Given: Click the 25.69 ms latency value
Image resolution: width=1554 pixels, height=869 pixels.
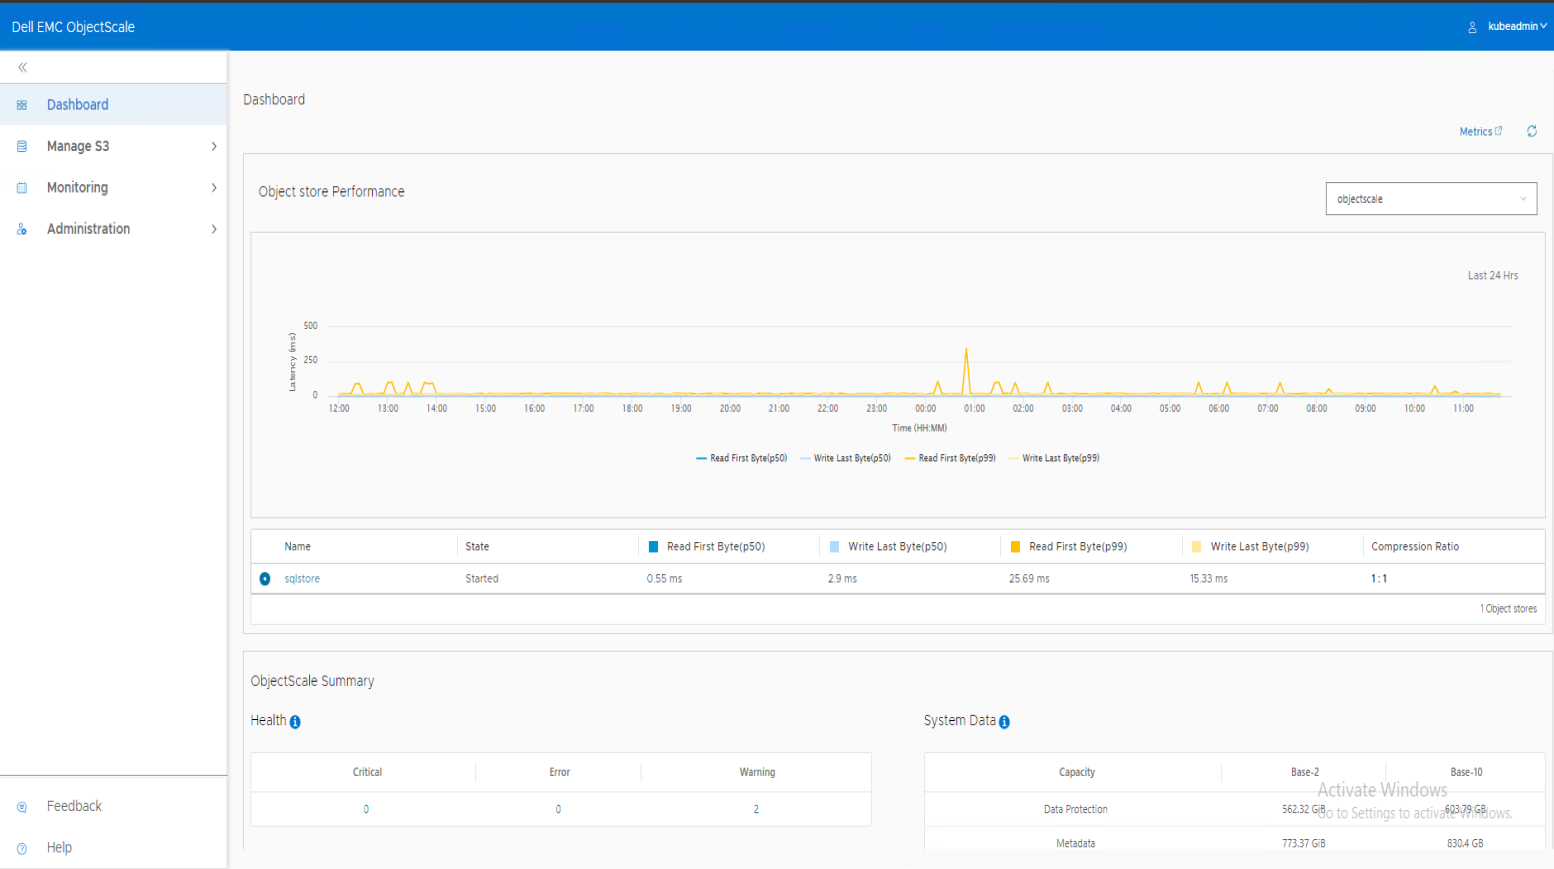Looking at the screenshot, I should [1029, 579].
